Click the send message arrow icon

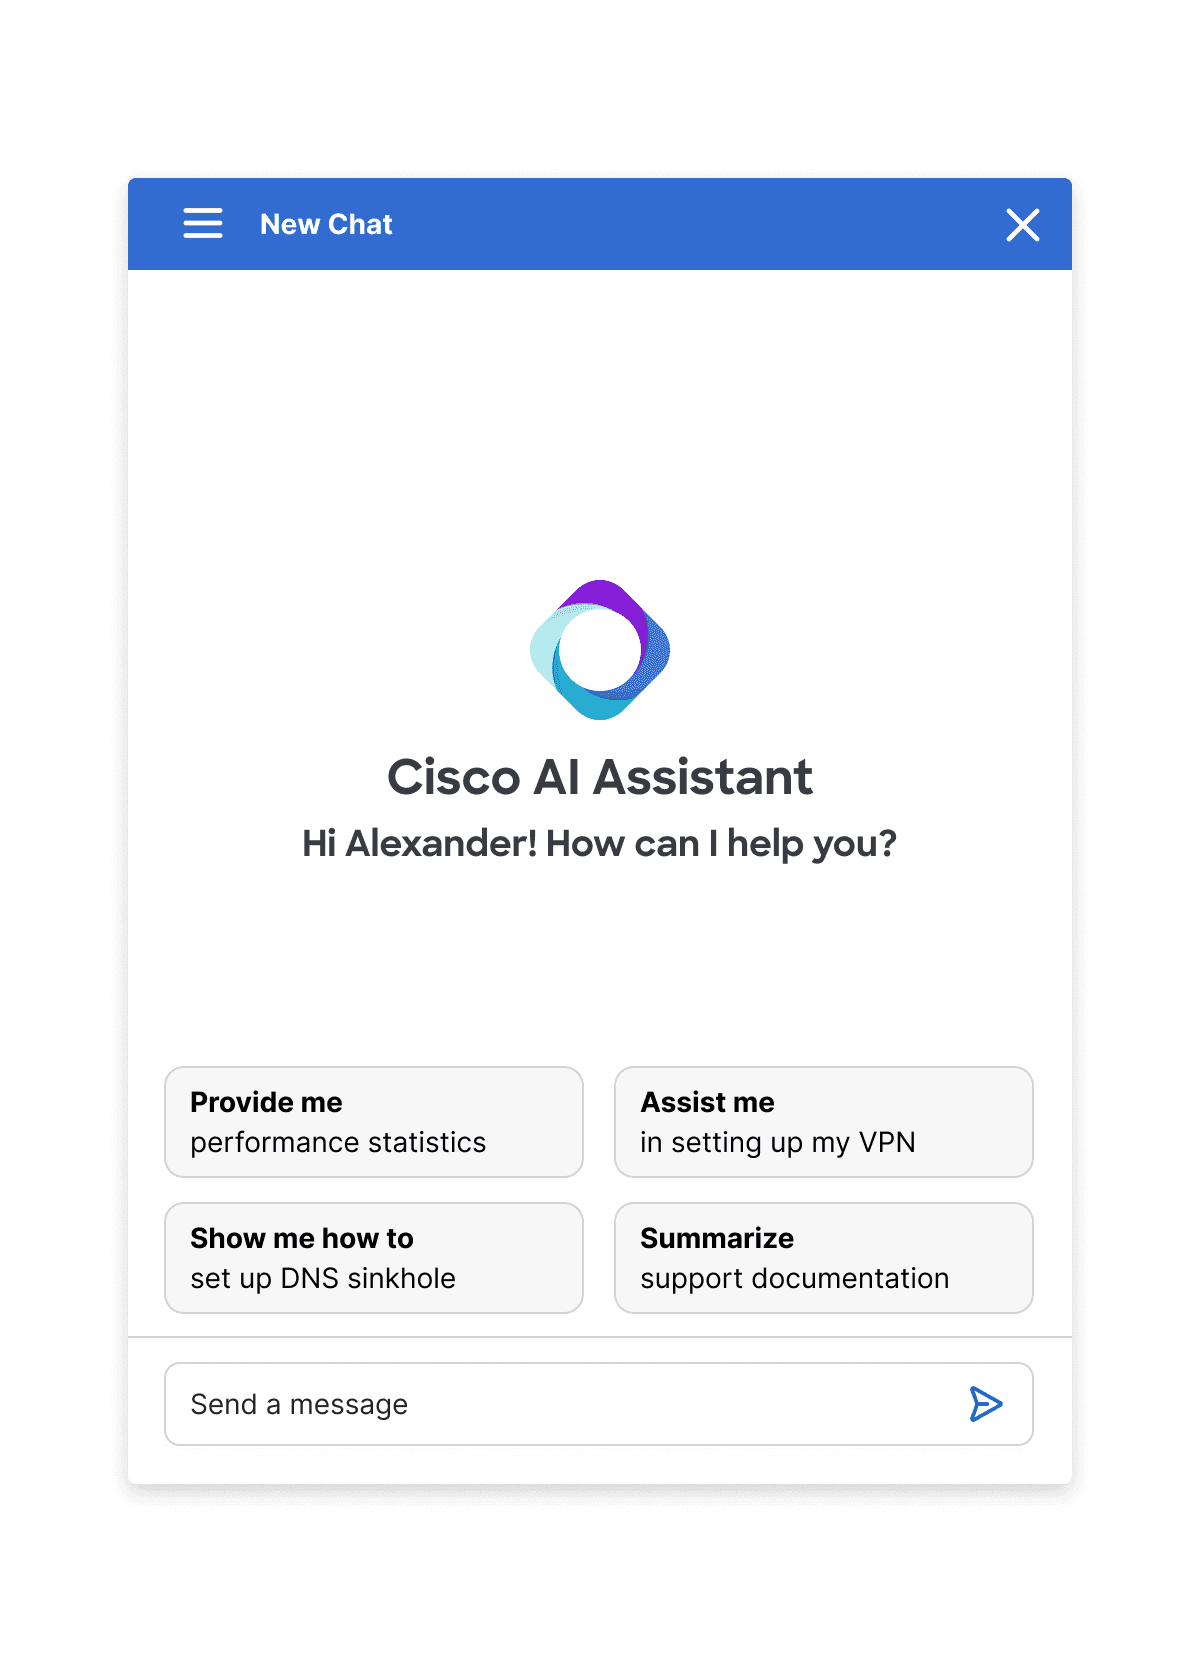(985, 1404)
